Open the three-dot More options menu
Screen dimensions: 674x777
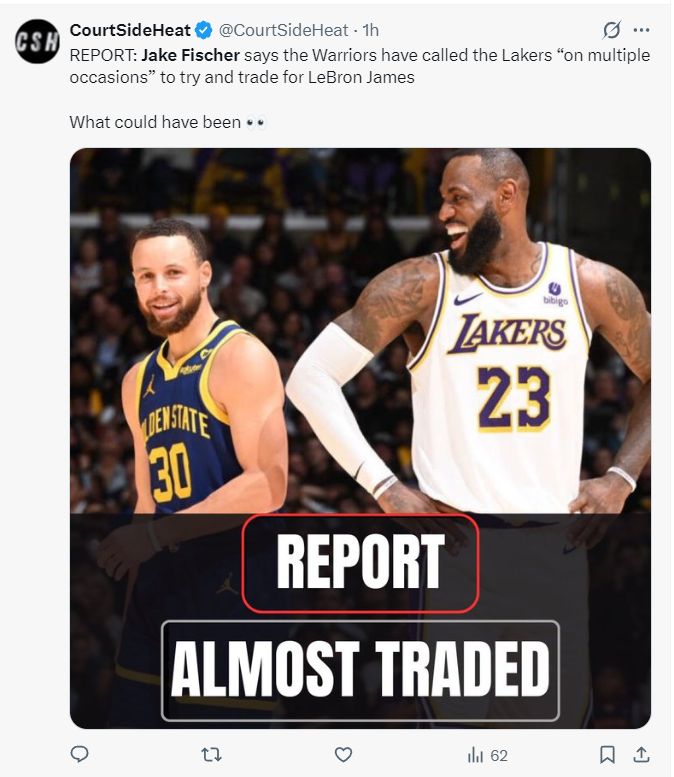point(641,30)
